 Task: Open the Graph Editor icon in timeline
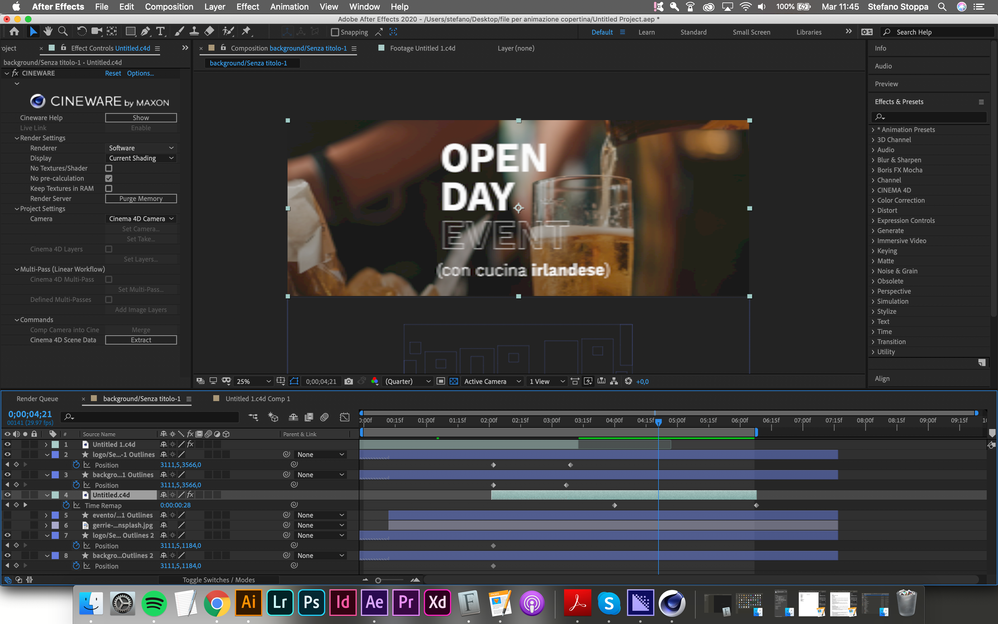345,418
